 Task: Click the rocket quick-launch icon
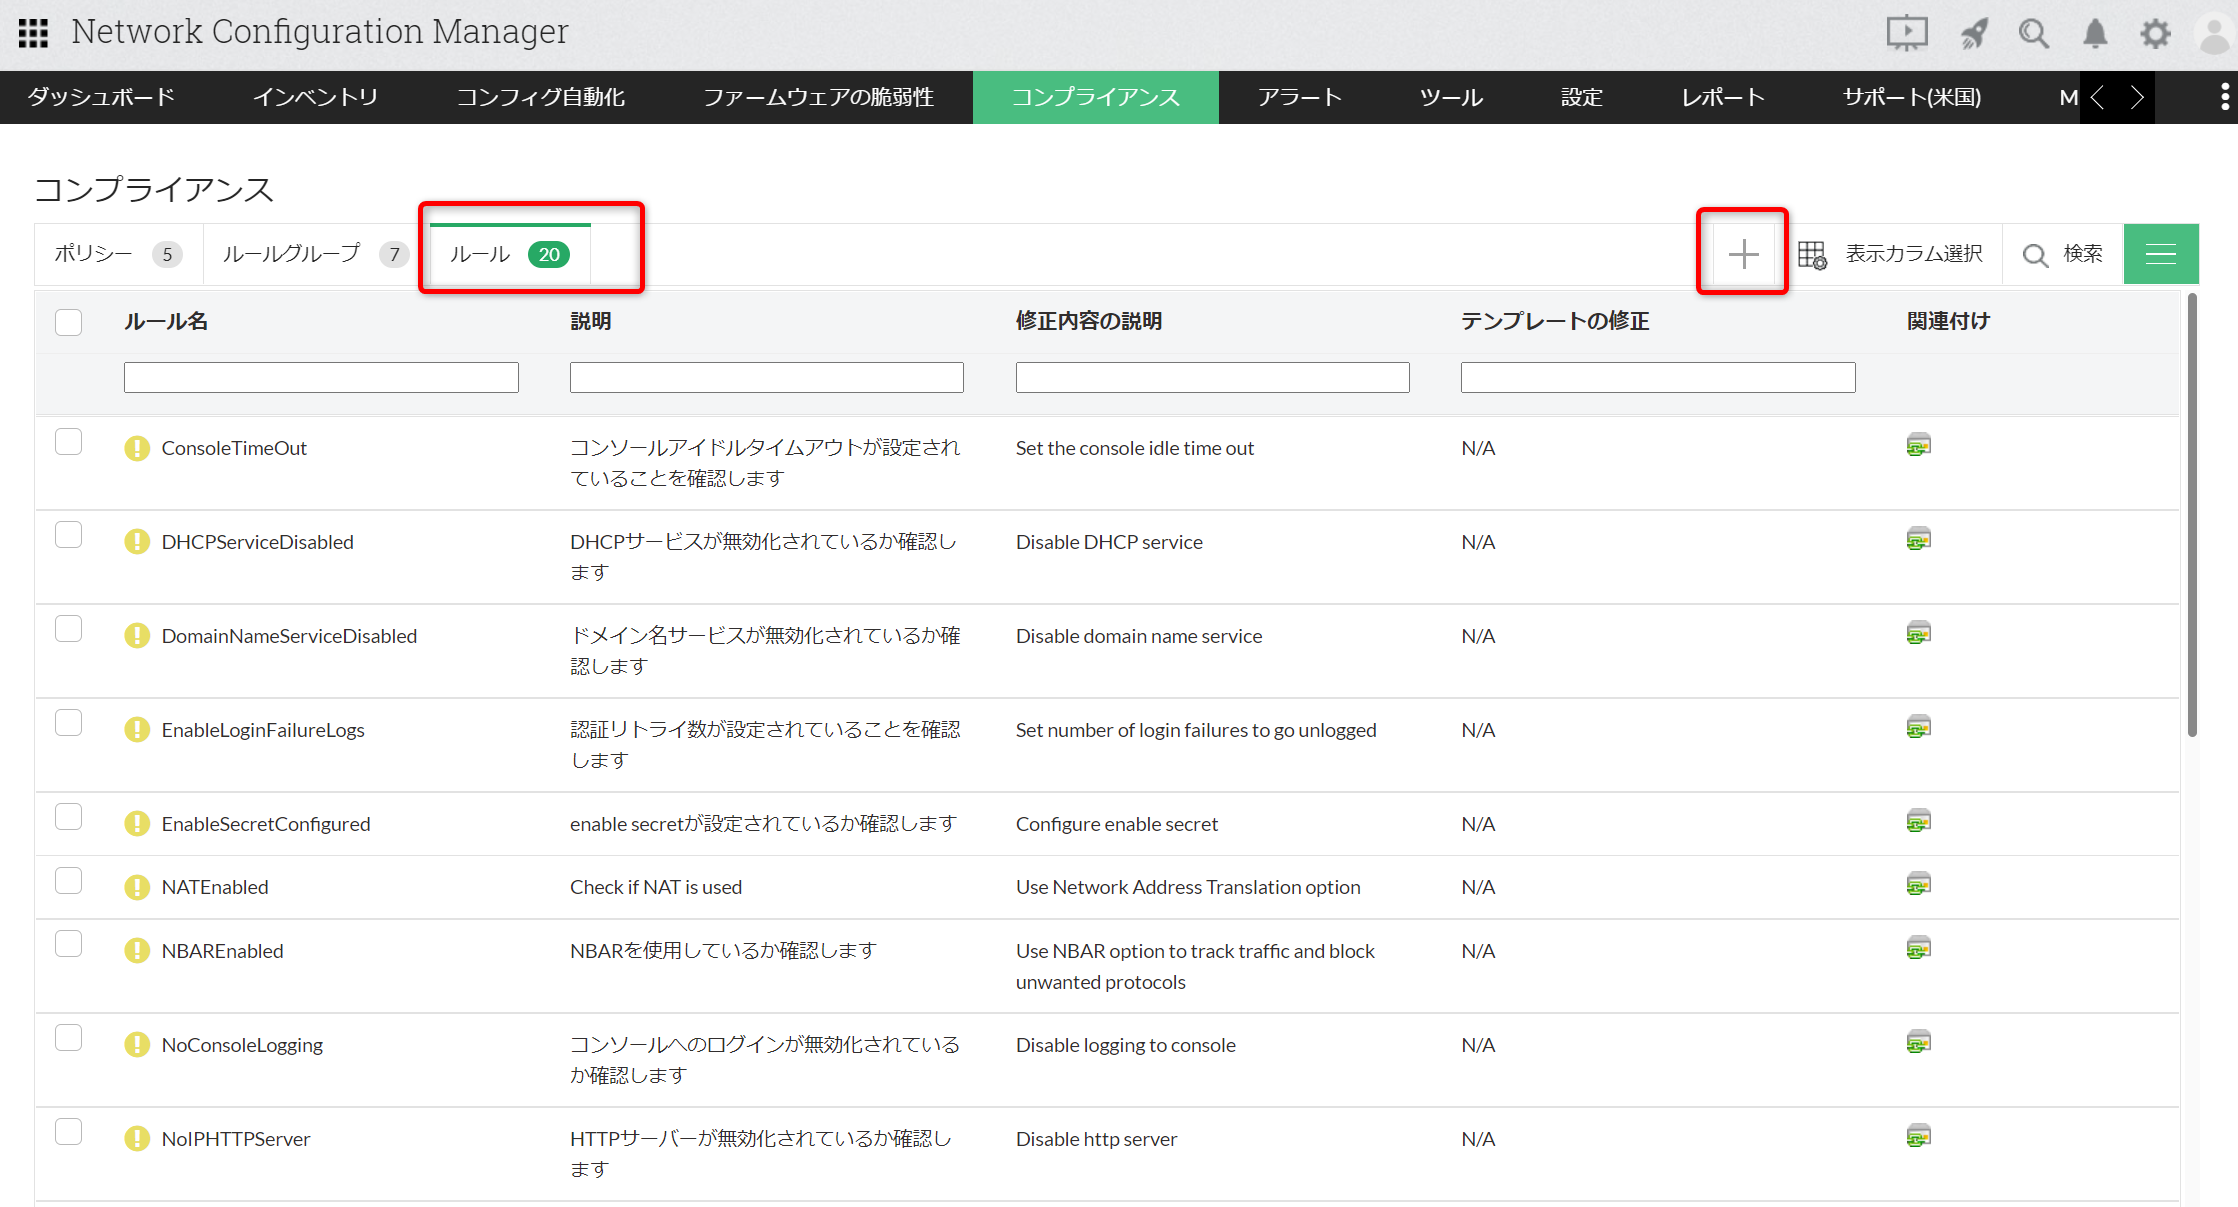[1974, 33]
